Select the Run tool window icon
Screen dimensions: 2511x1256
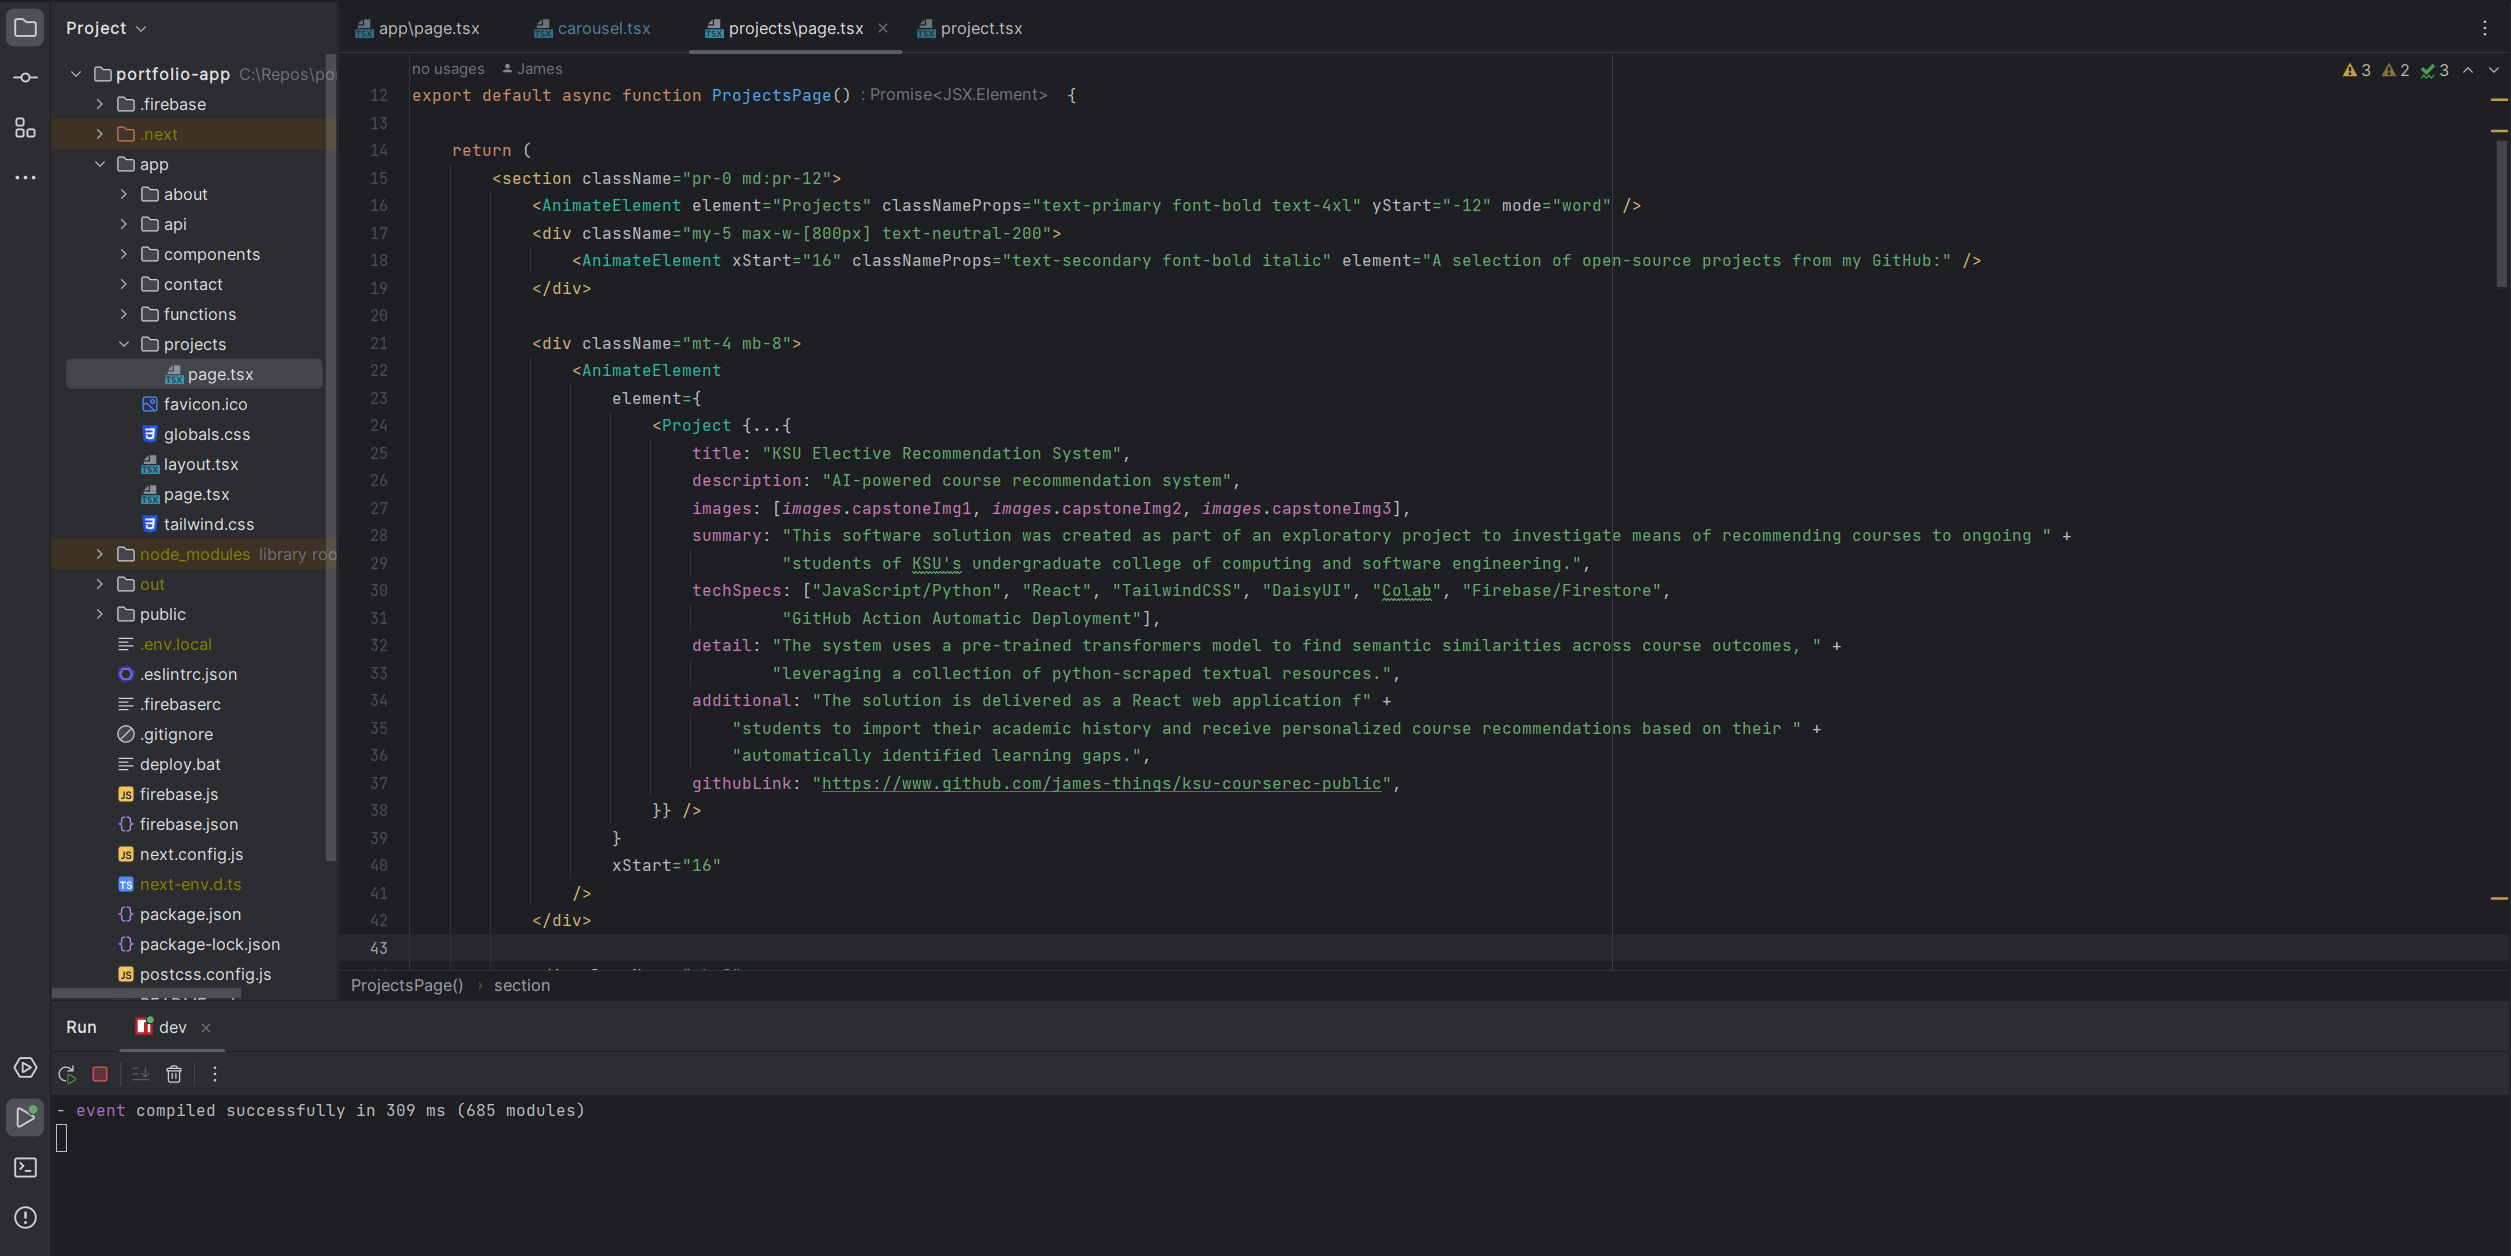25,1117
